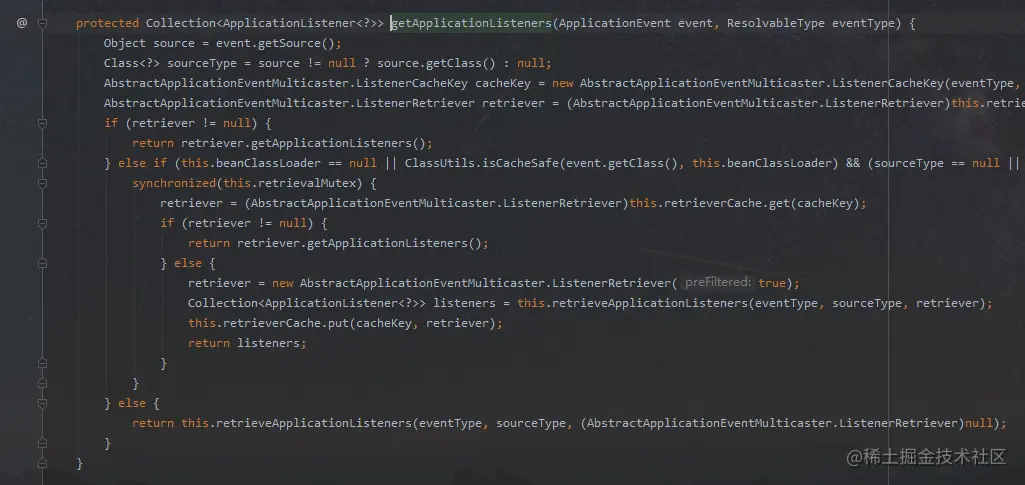Fold the if (retriever != null) block inside synchronized
This screenshot has height=485, width=1025.
(42, 224)
